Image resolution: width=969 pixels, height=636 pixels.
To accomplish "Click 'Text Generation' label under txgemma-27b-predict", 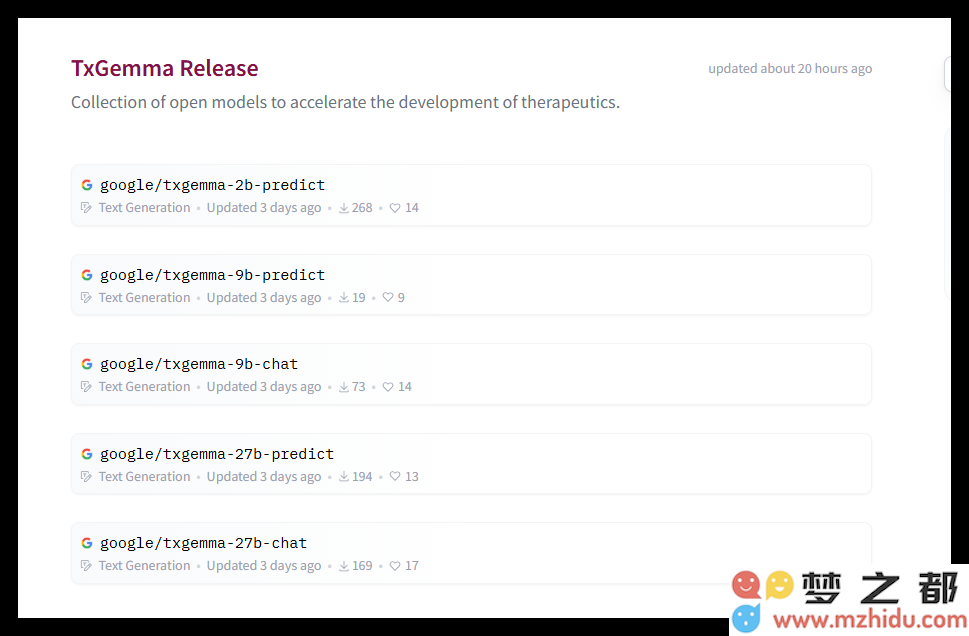I will [144, 477].
